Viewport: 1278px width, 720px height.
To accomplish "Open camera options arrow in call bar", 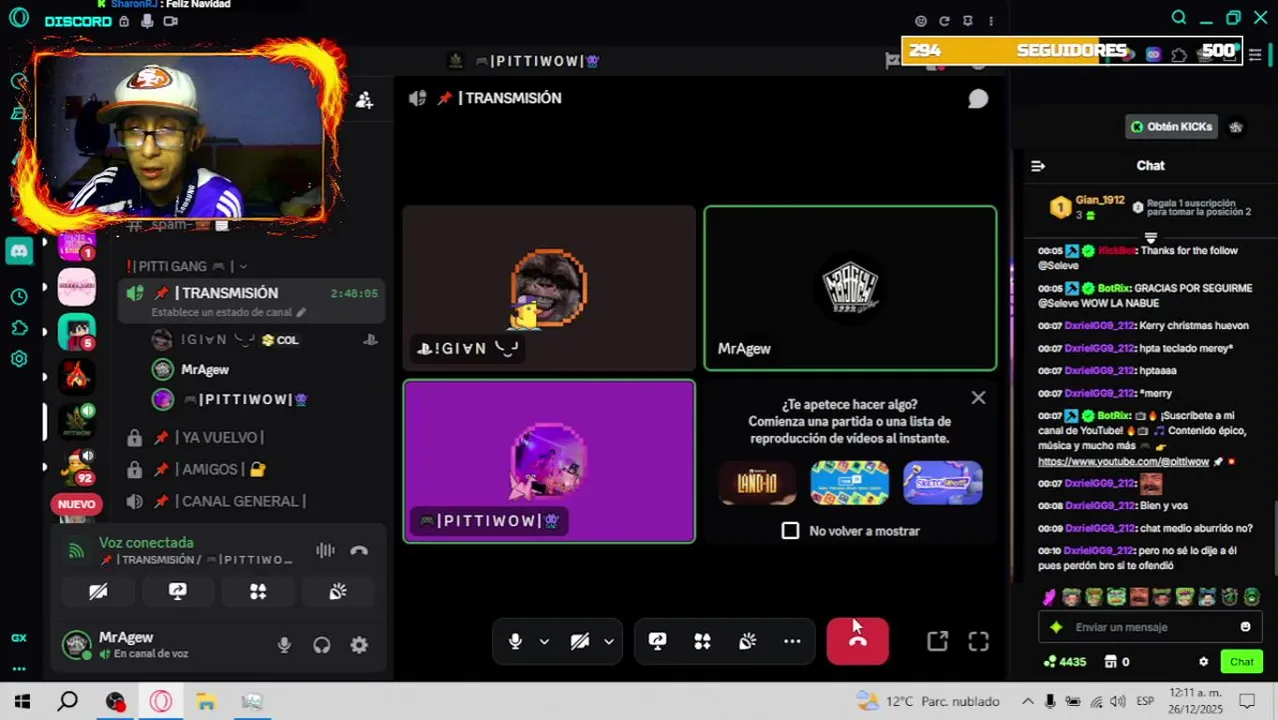I will [608, 641].
